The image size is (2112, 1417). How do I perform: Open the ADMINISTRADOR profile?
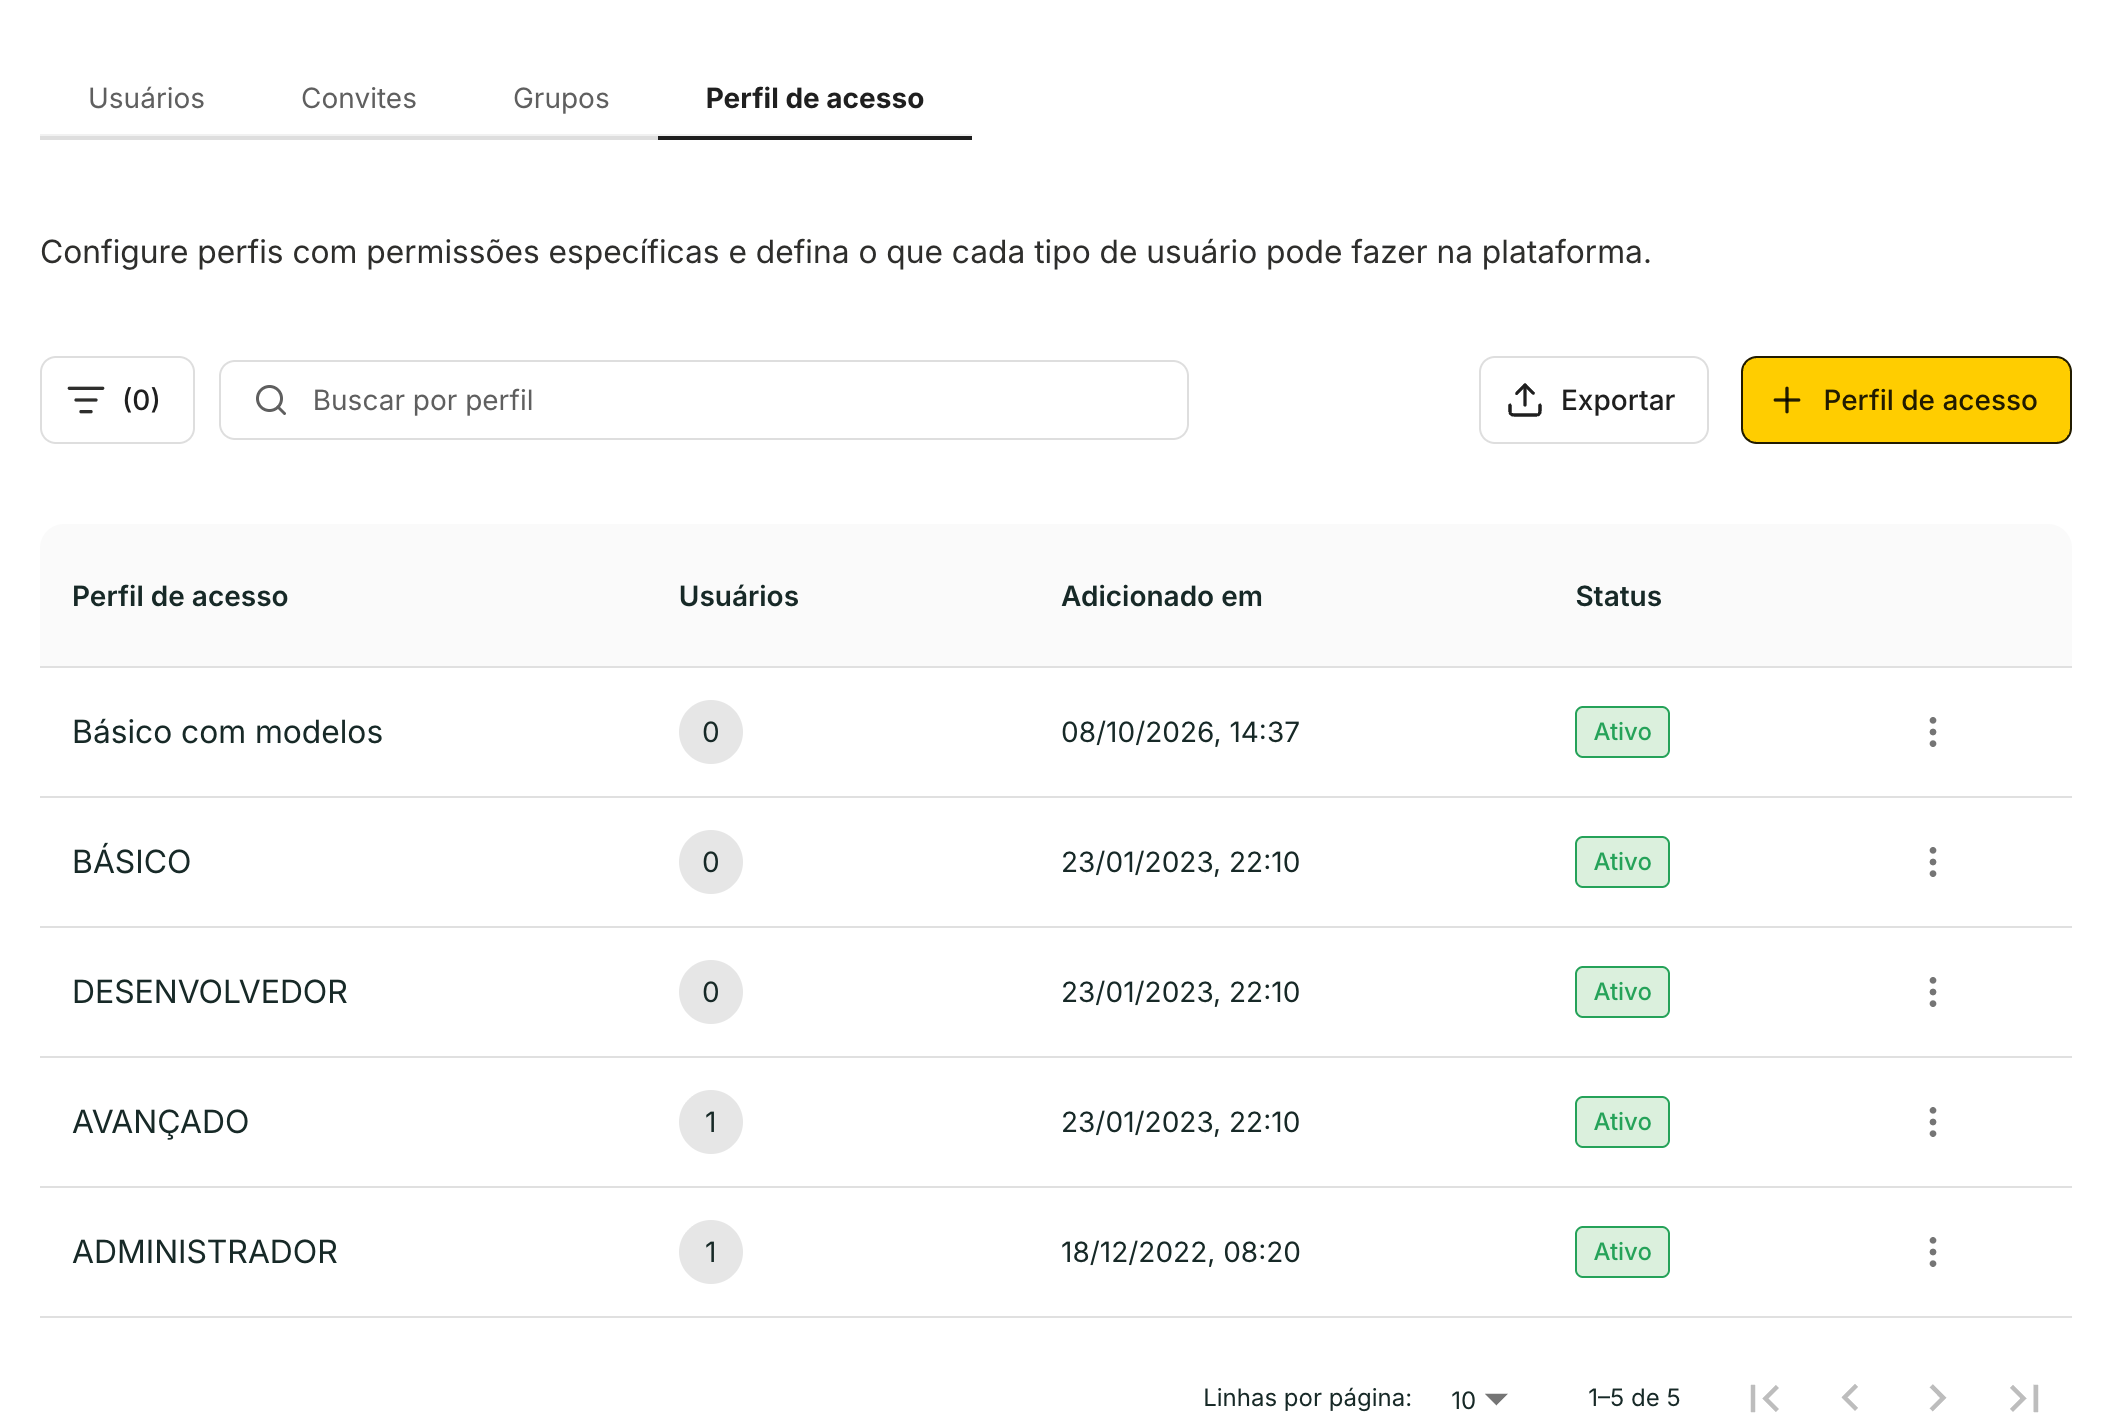[x=205, y=1252]
